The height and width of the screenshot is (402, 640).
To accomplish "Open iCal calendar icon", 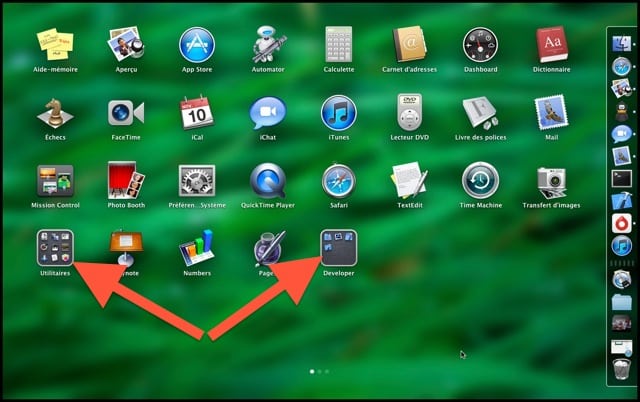I will 197,112.
